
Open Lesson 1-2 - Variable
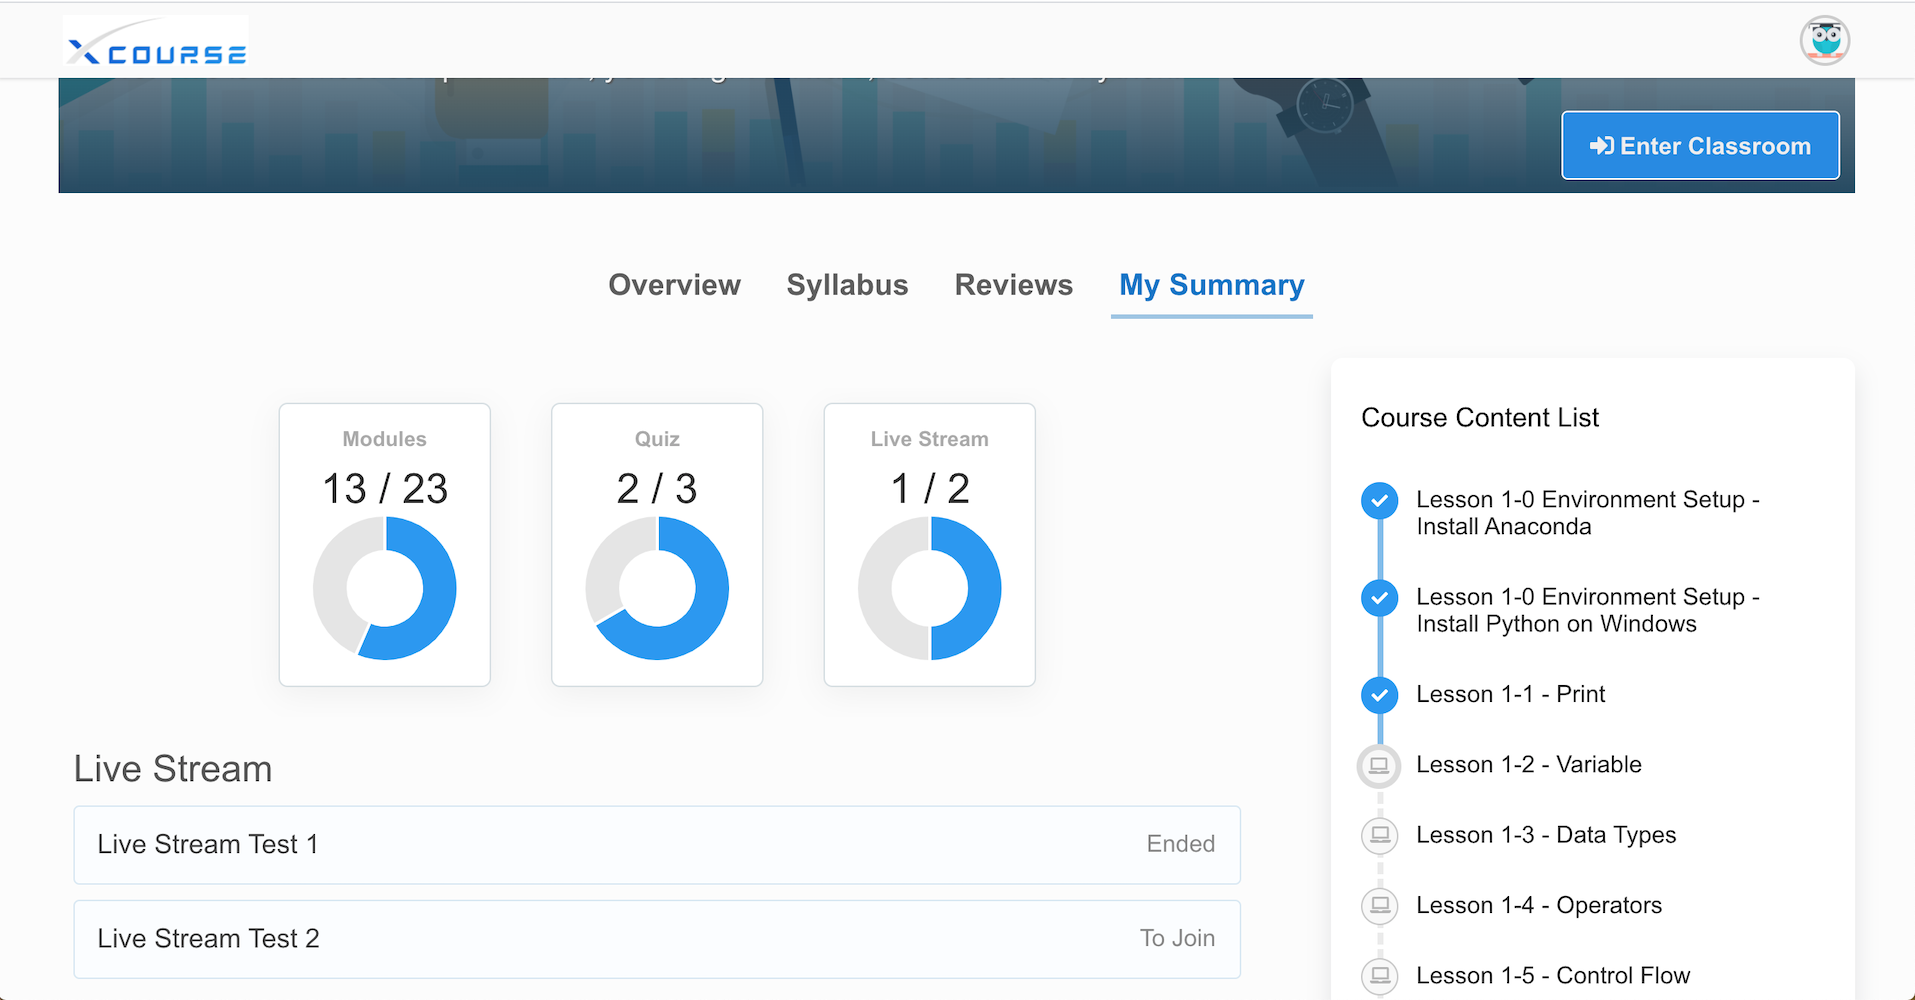(1529, 765)
